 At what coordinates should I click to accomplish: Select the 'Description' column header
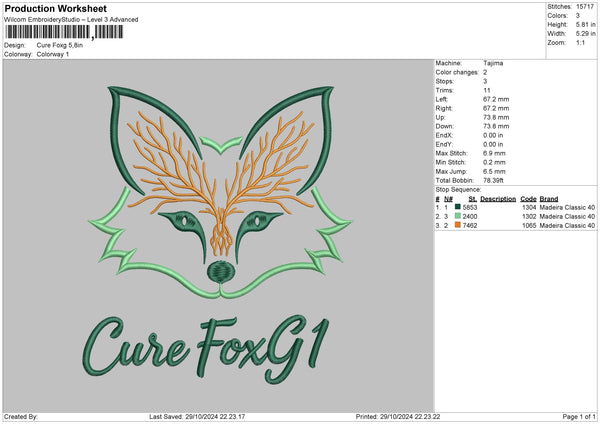coord(497,198)
